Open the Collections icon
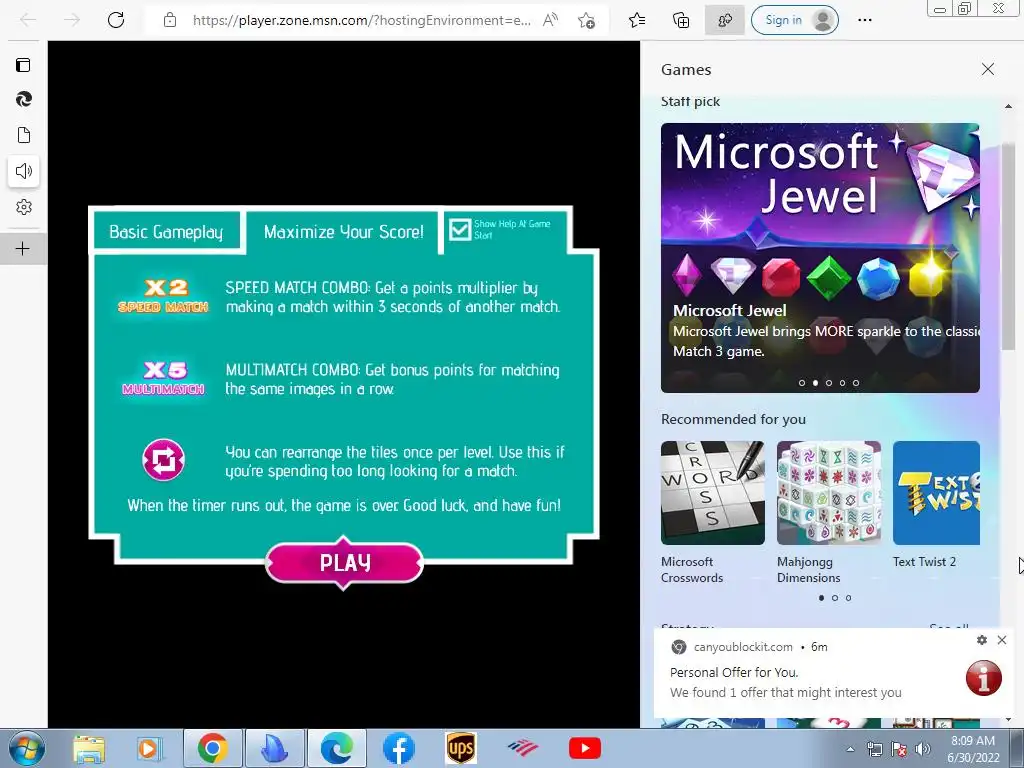The height and width of the screenshot is (768, 1024). pyautogui.click(x=681, y=20)
